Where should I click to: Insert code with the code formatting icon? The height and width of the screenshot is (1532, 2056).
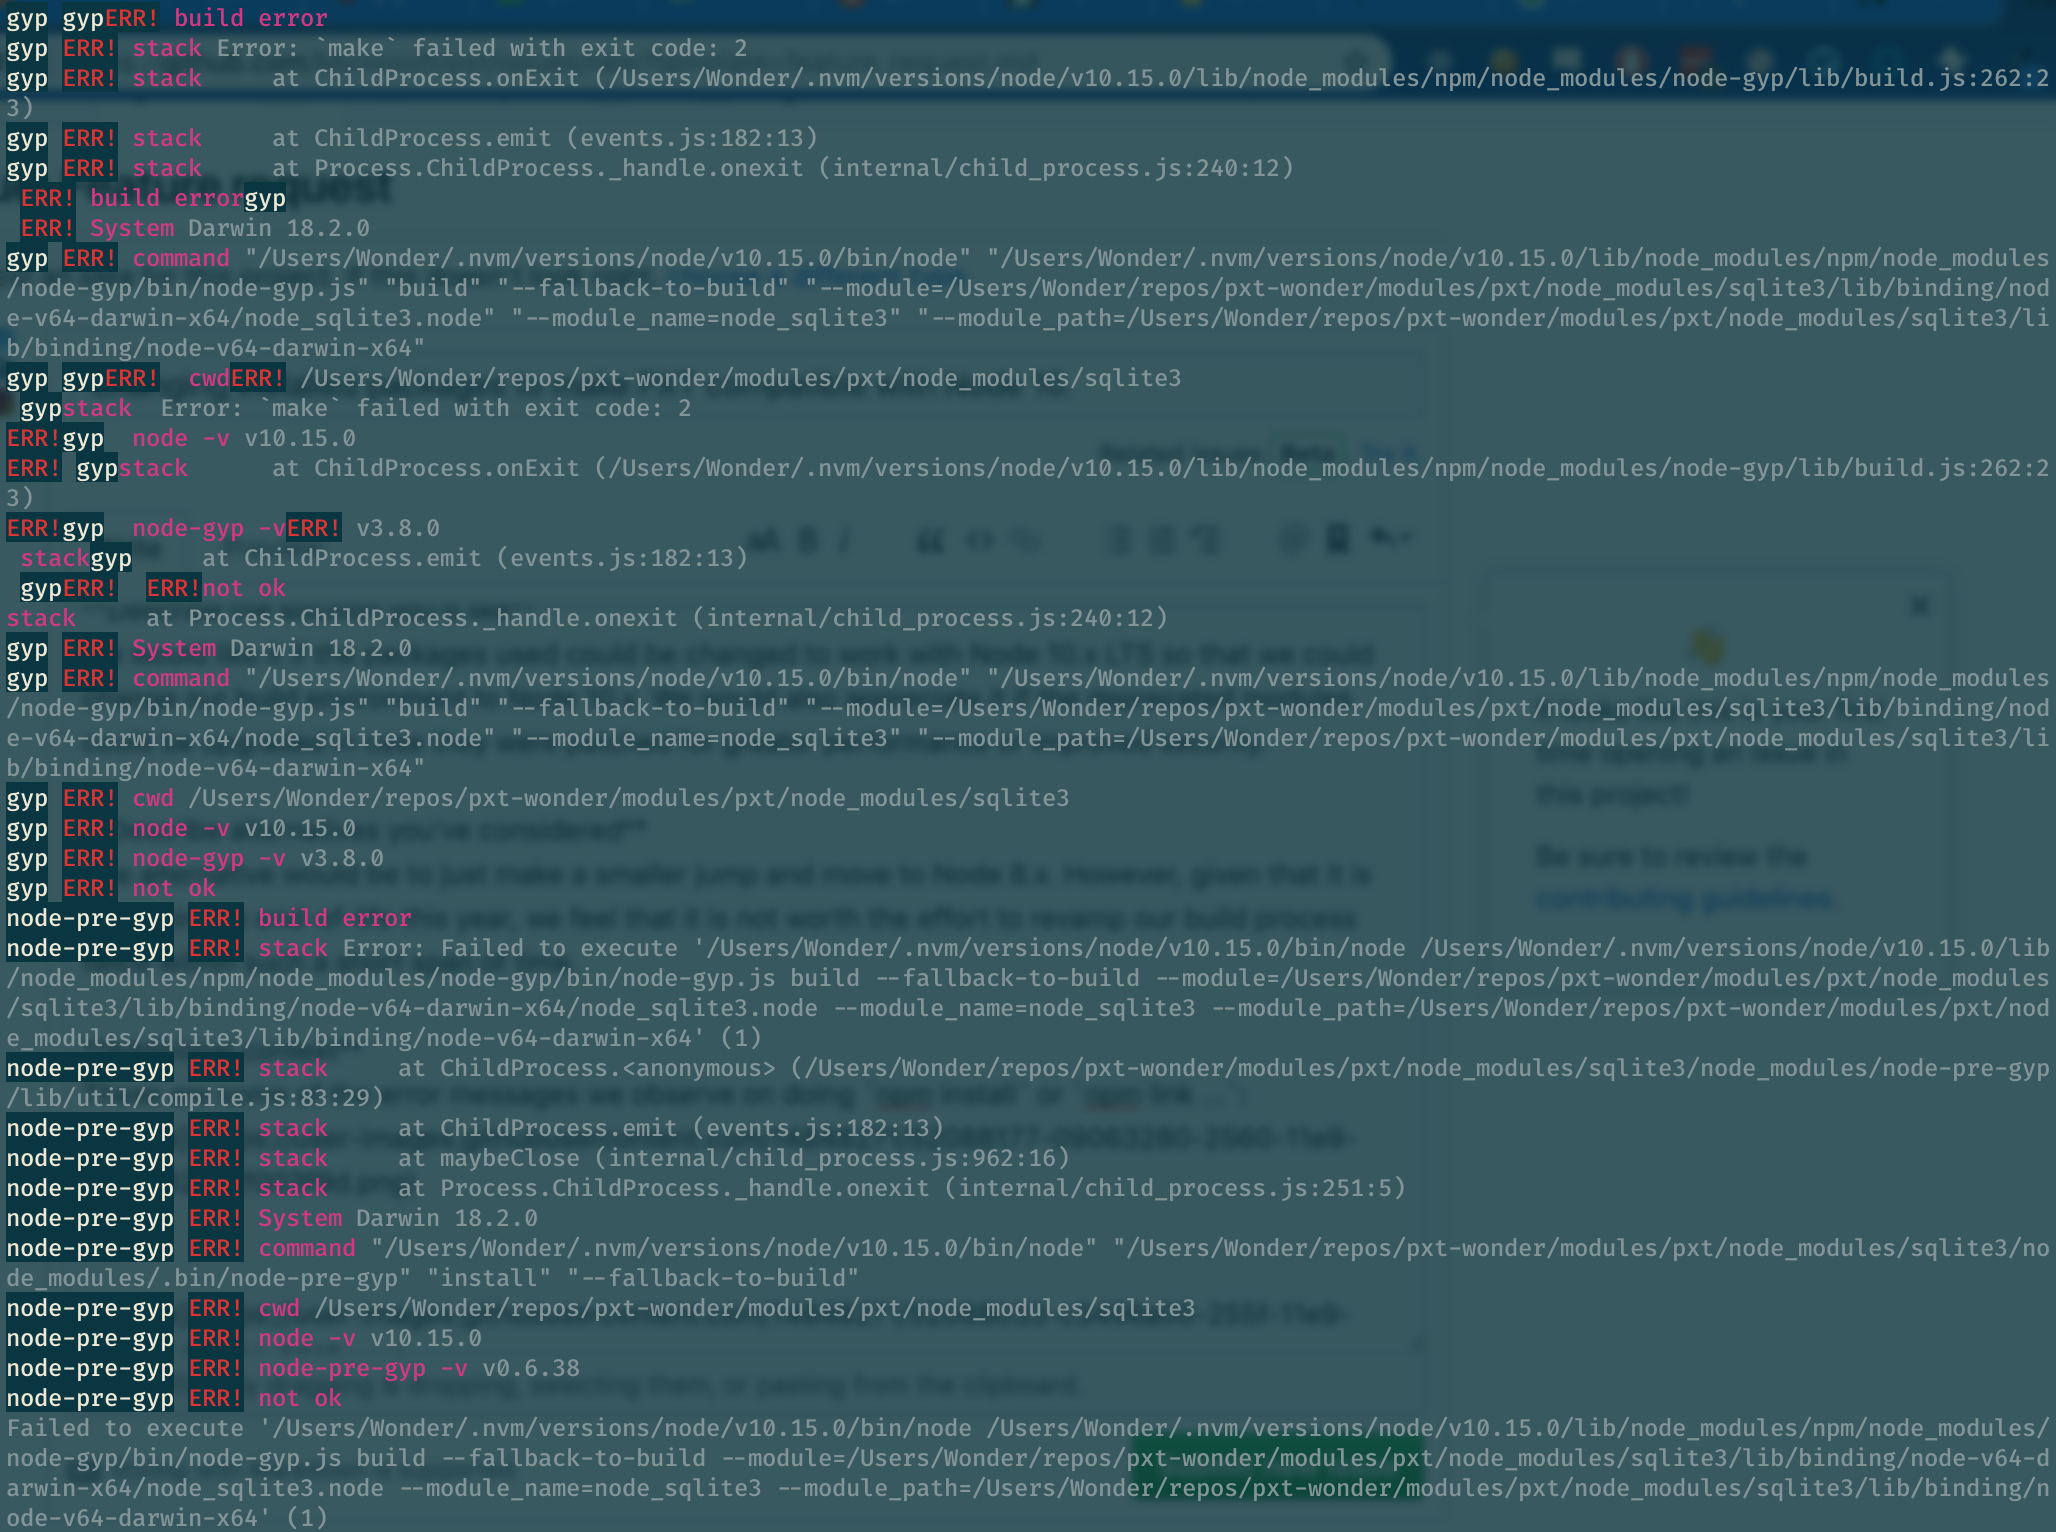click(x=977, y=541)
